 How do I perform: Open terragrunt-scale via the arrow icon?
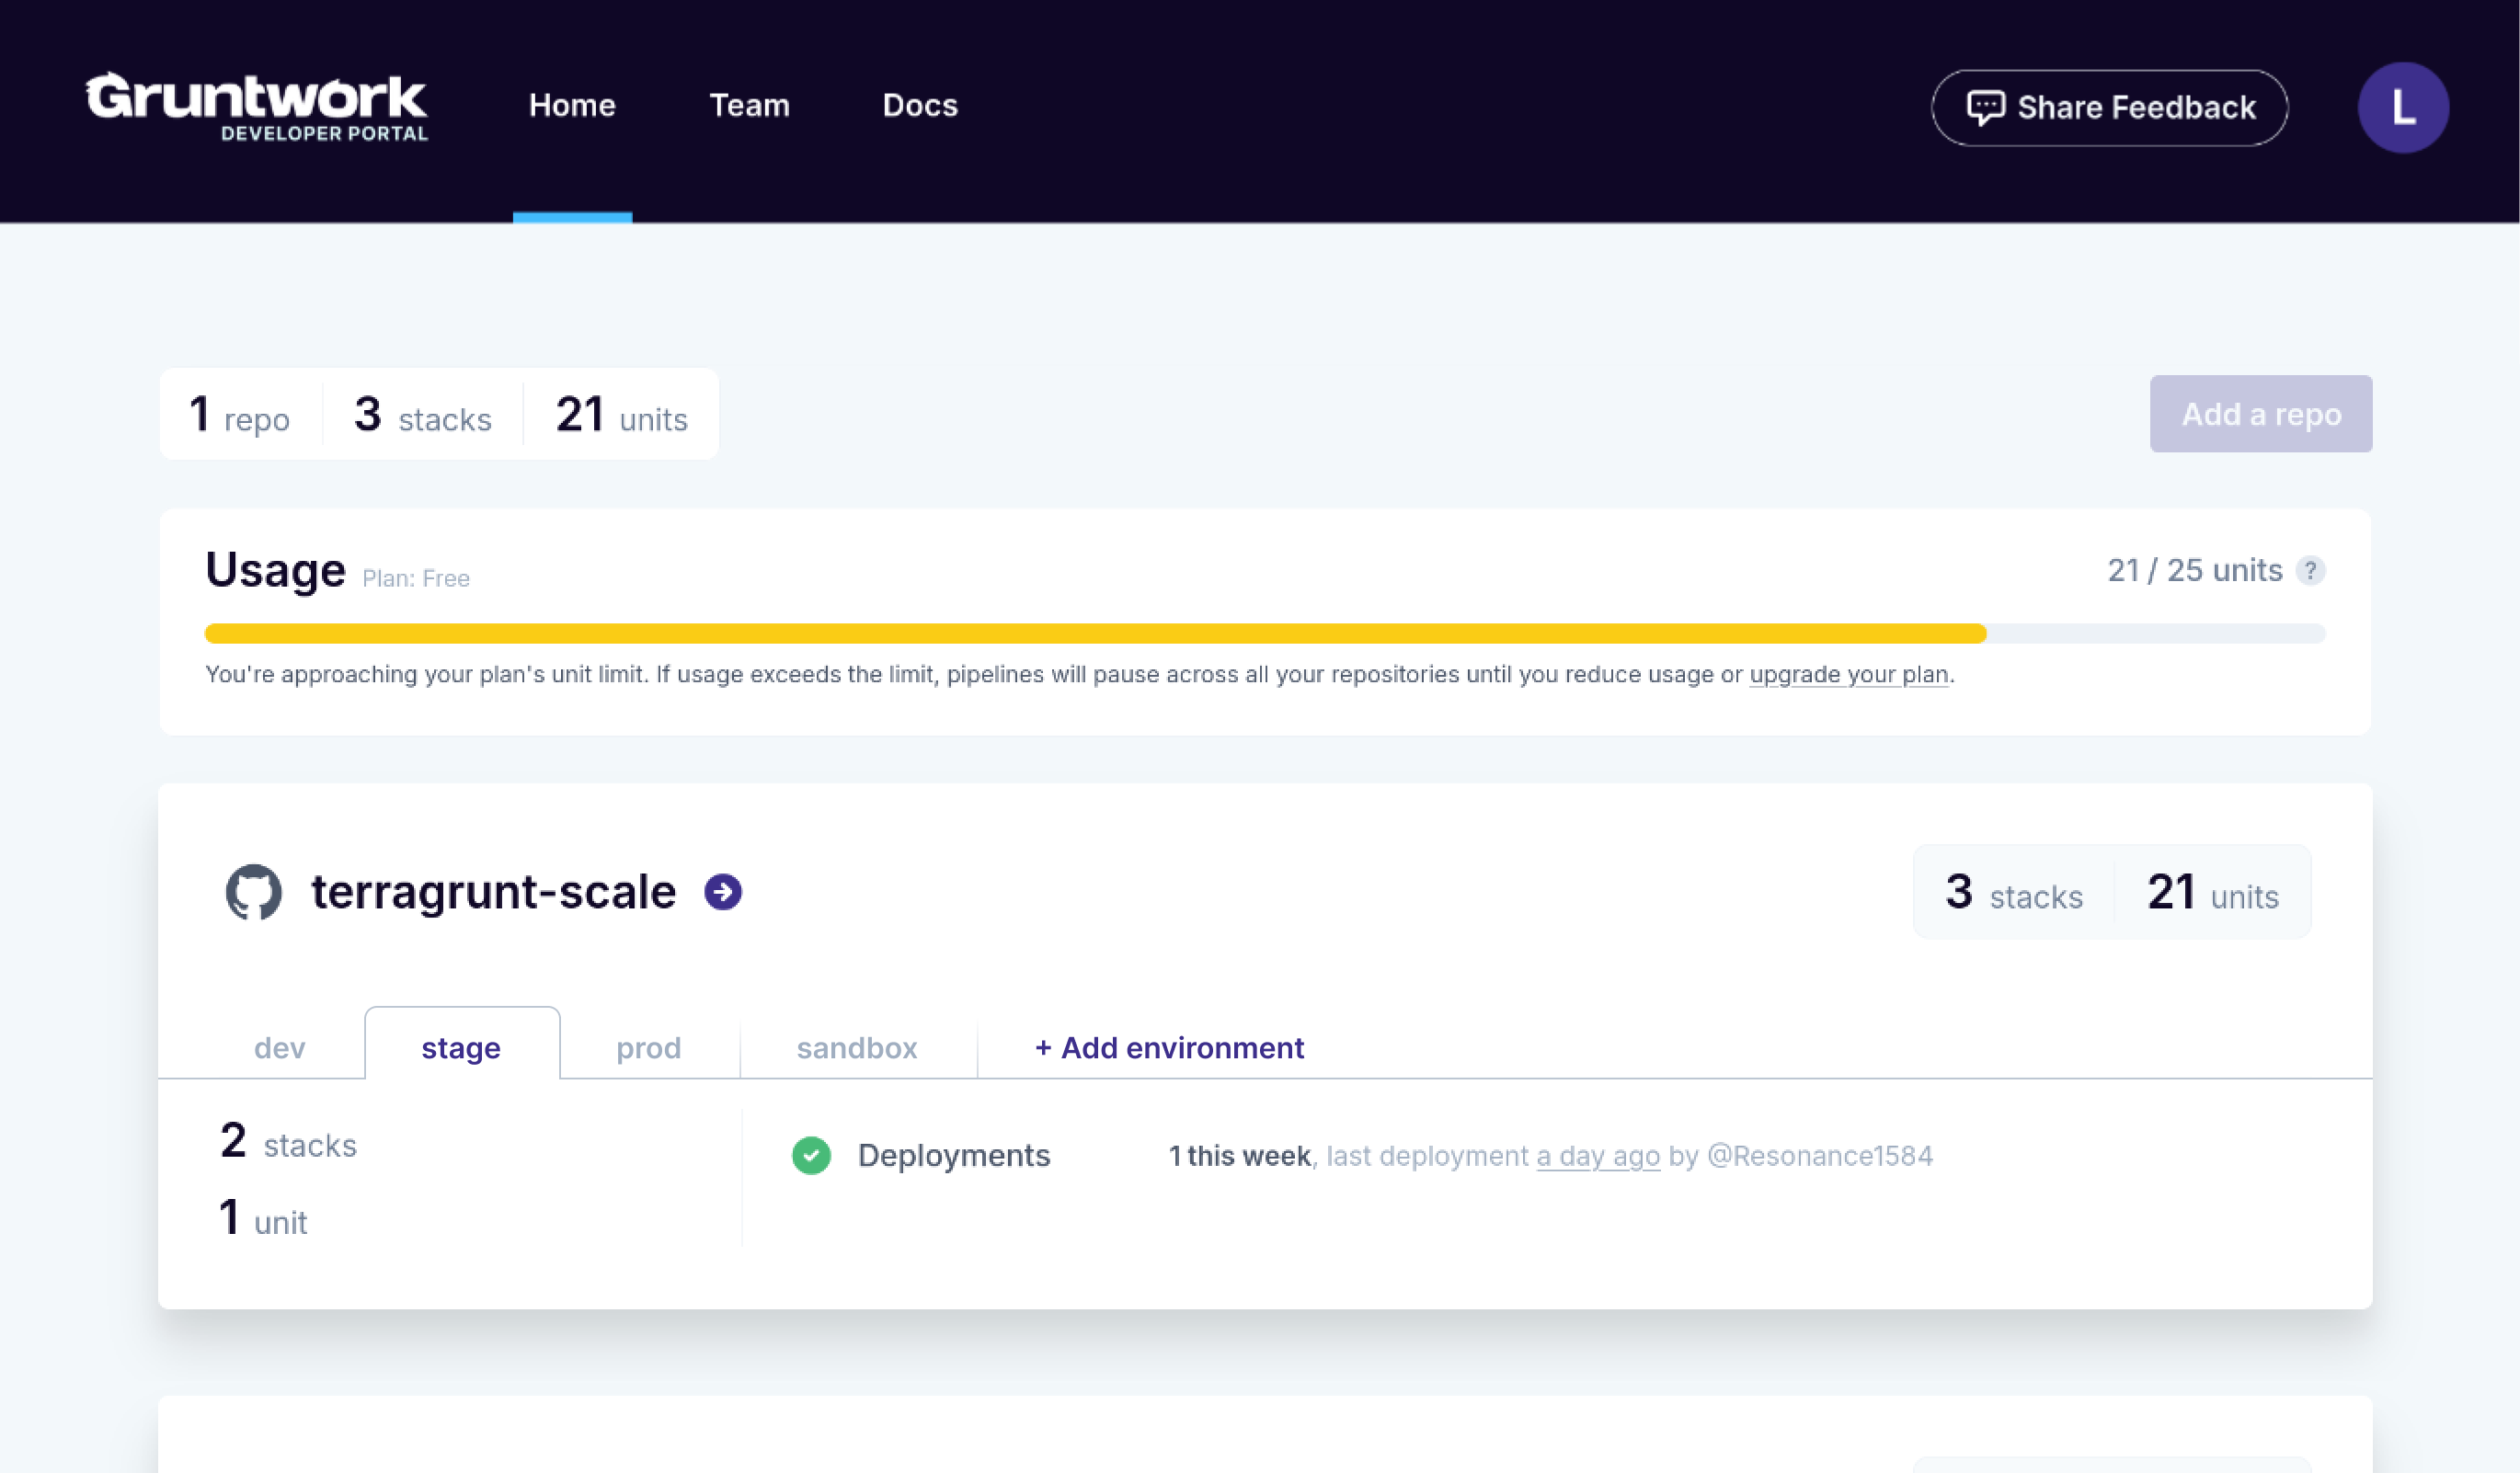tap(722, 891)
